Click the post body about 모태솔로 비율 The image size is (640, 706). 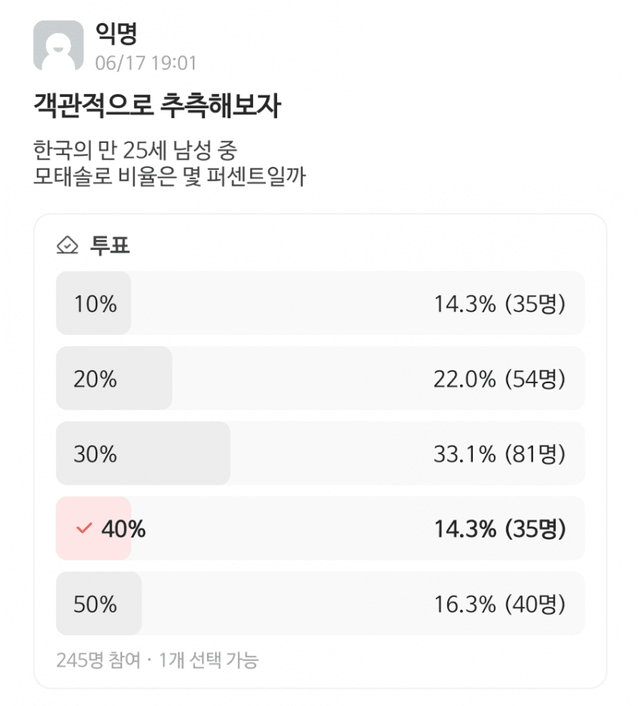click(170, 165)
